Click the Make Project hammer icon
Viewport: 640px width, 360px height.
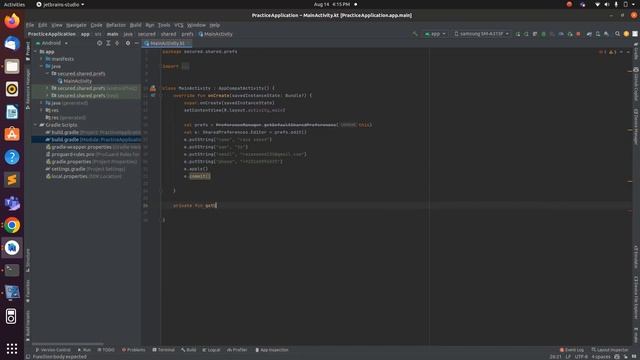pos(415,34)
